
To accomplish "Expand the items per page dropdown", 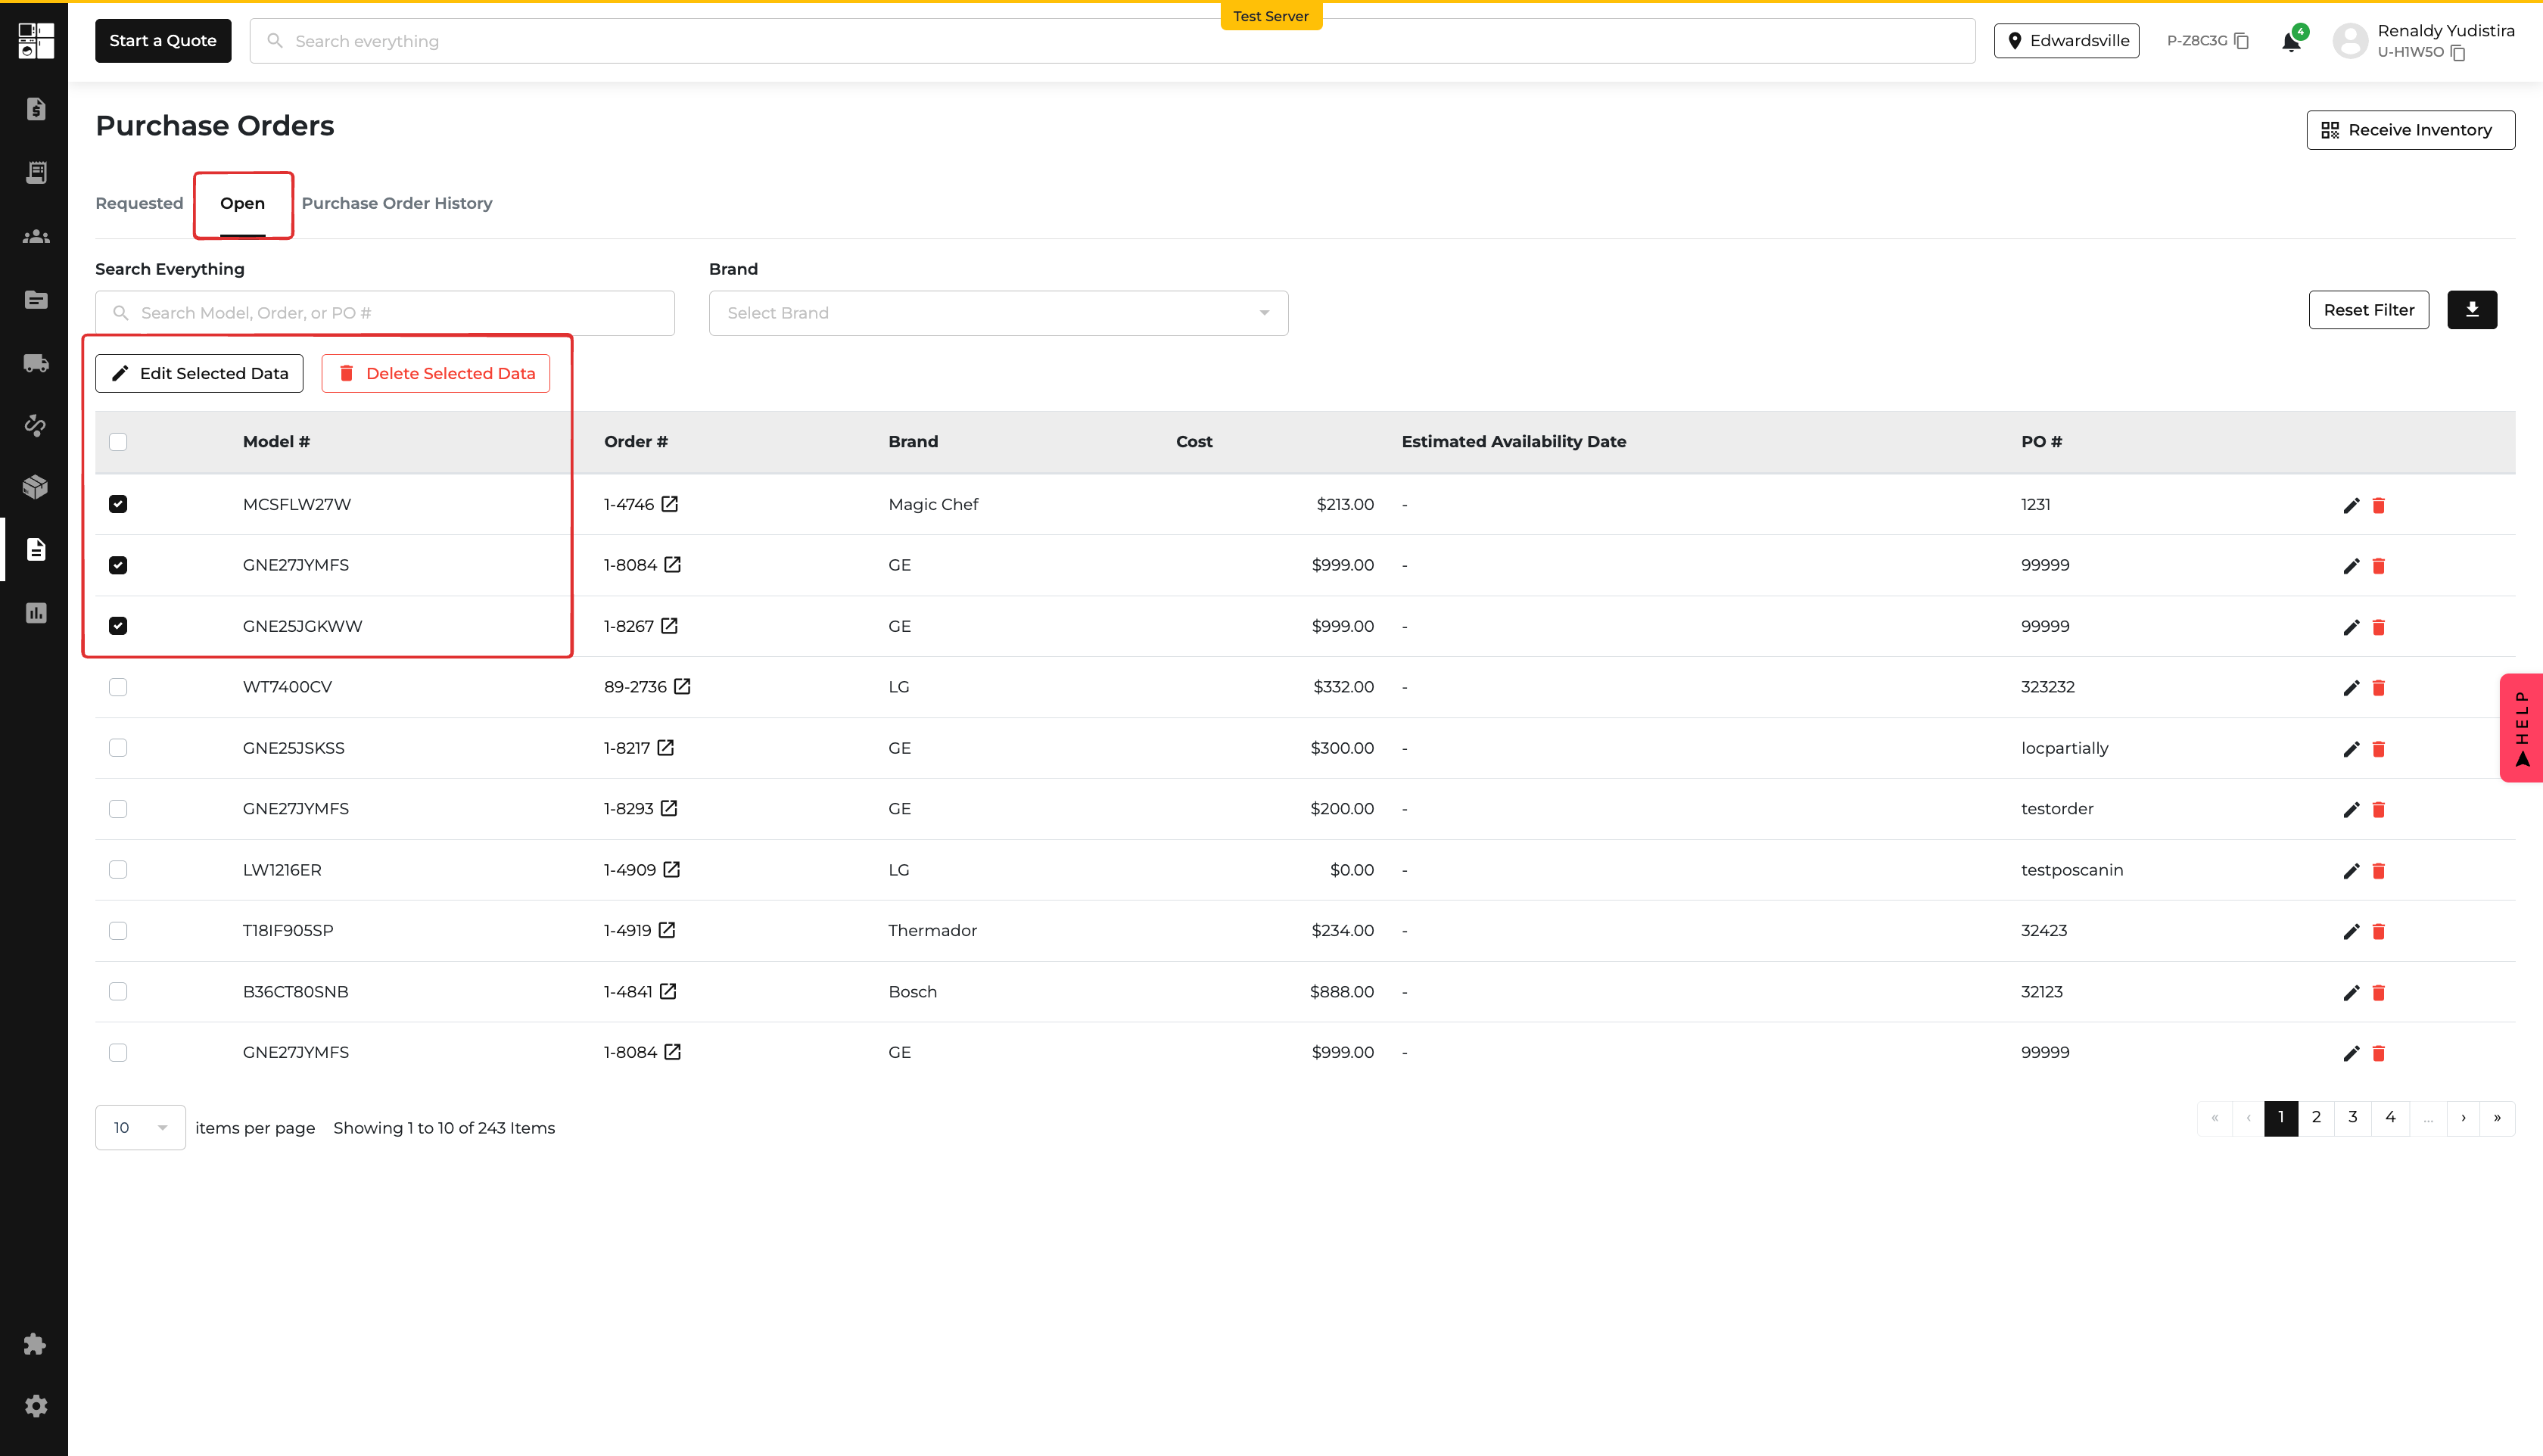I will [x=140, y=1128].
